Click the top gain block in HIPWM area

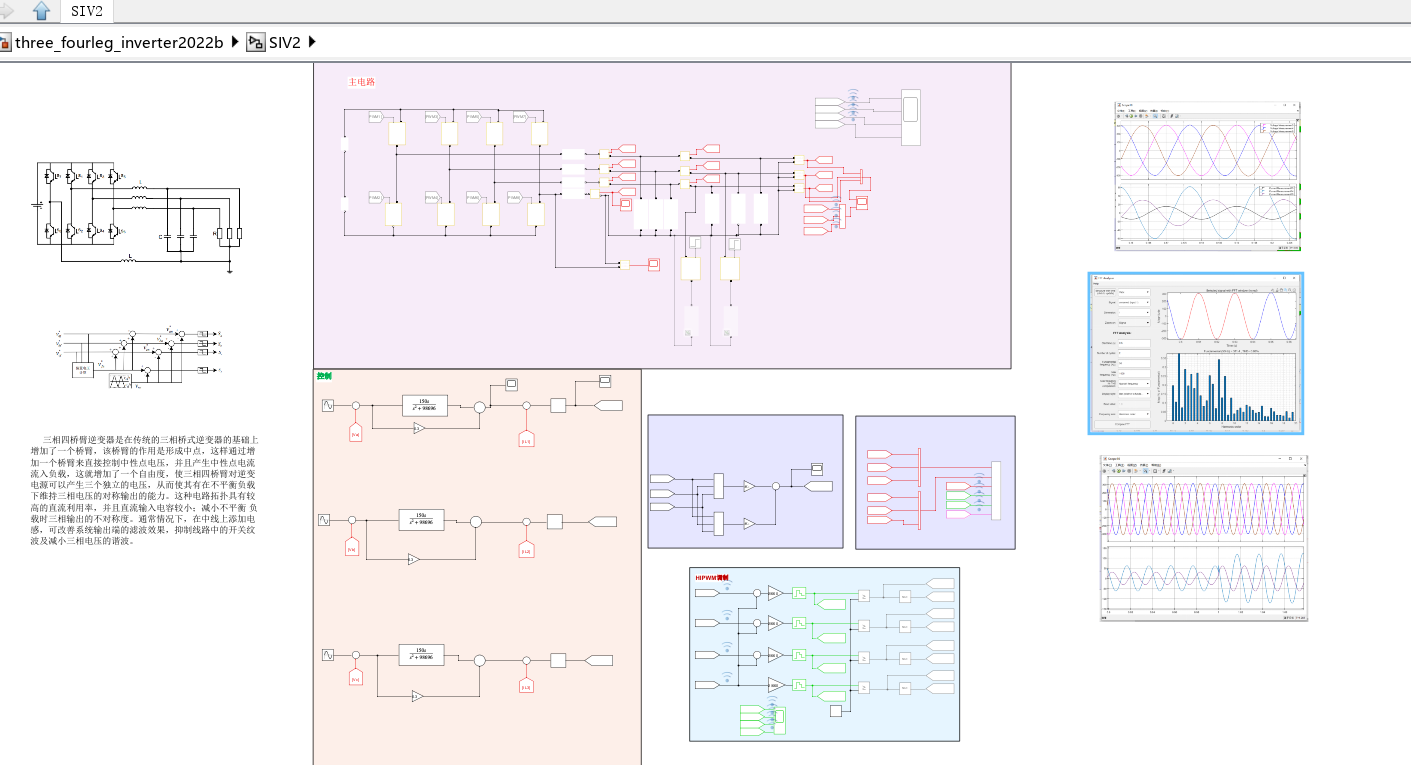click(x=776, y=593)
